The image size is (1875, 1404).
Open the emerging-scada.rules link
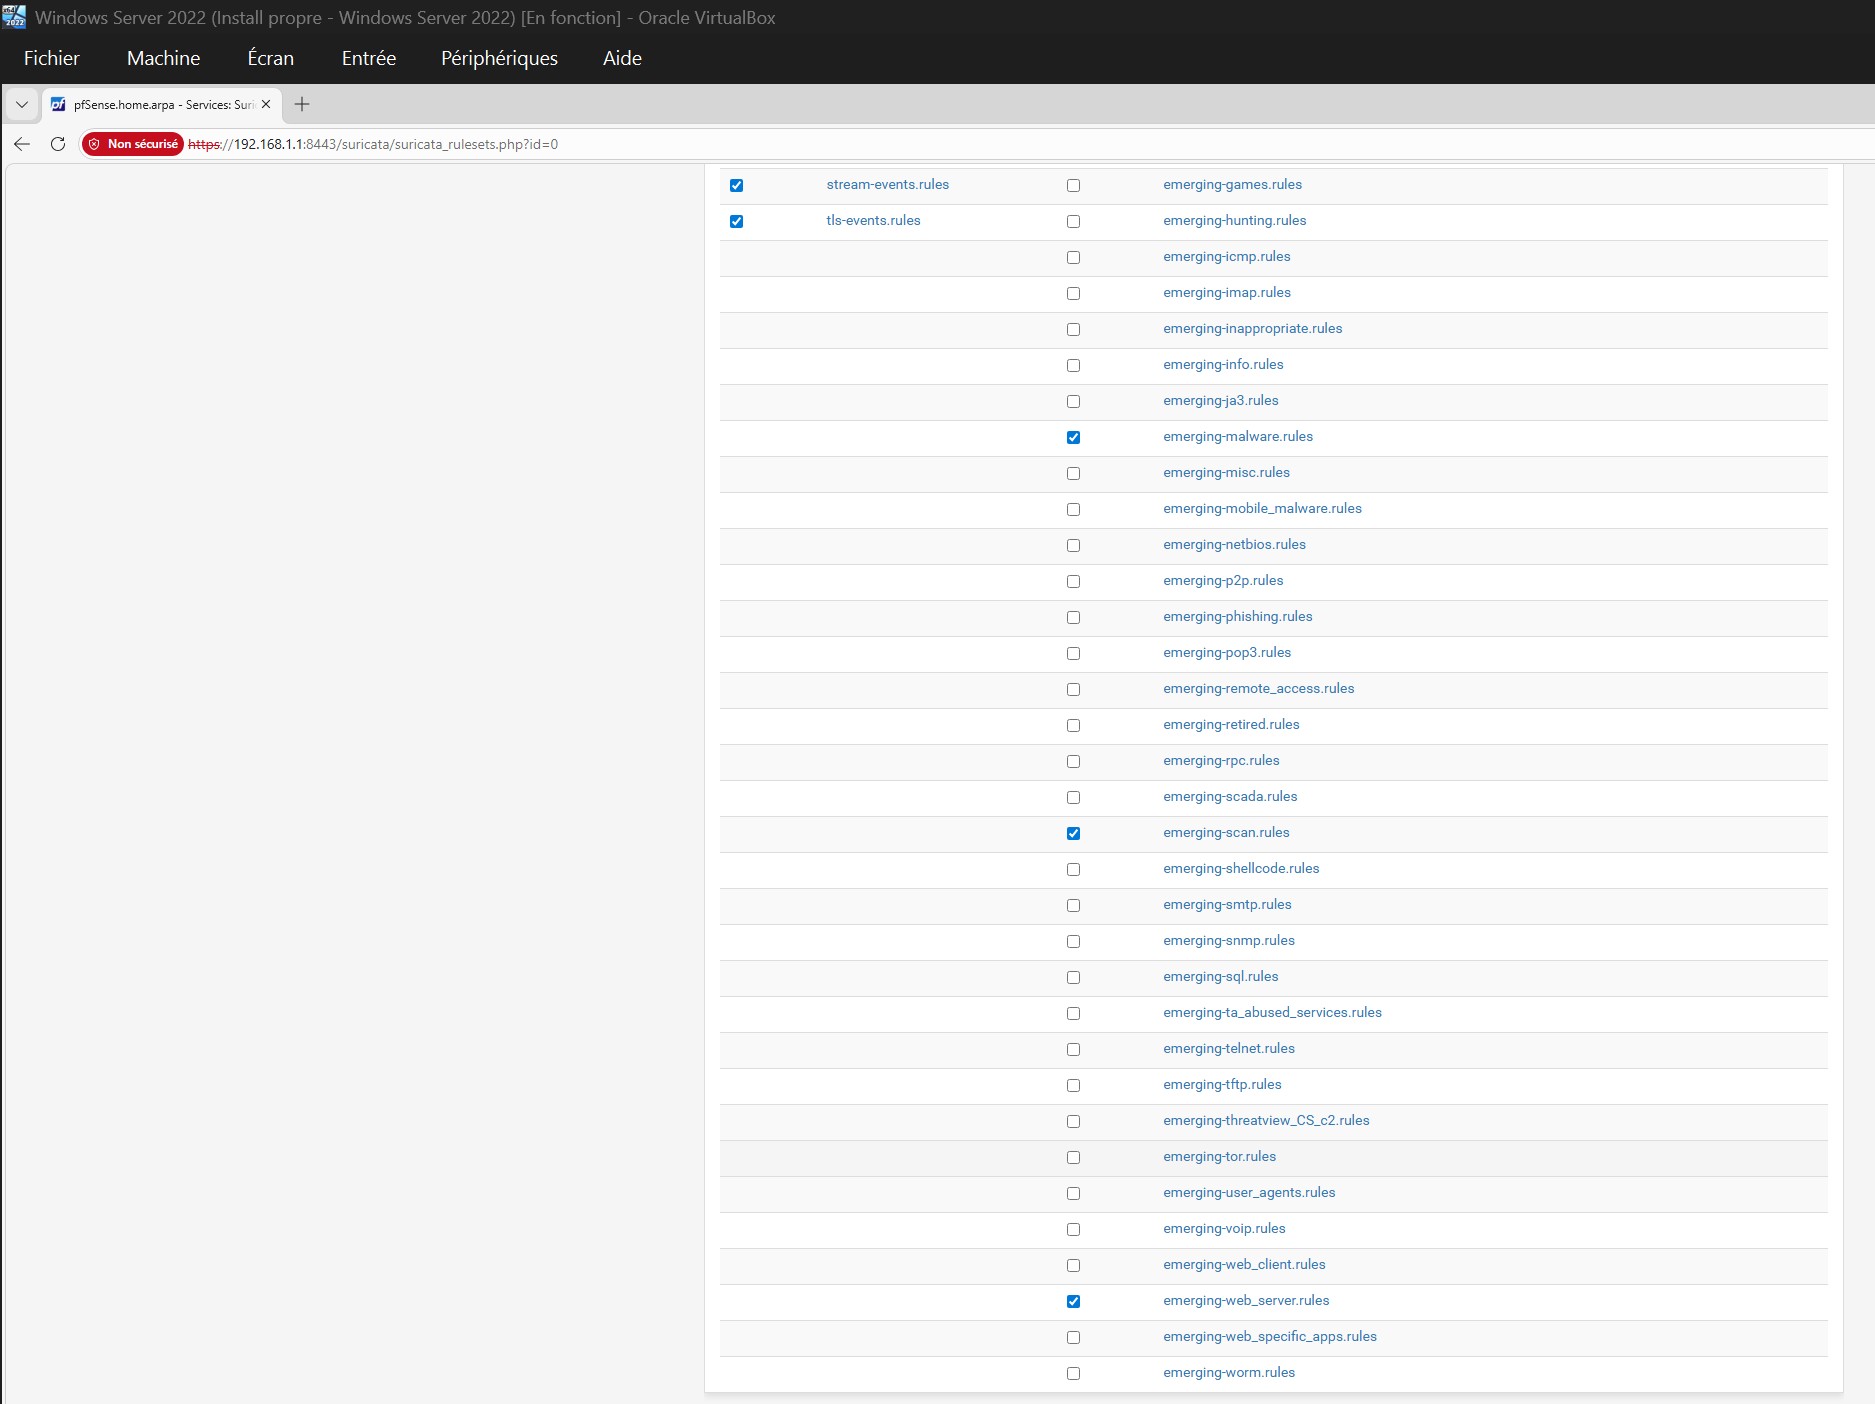(1230, 796)
